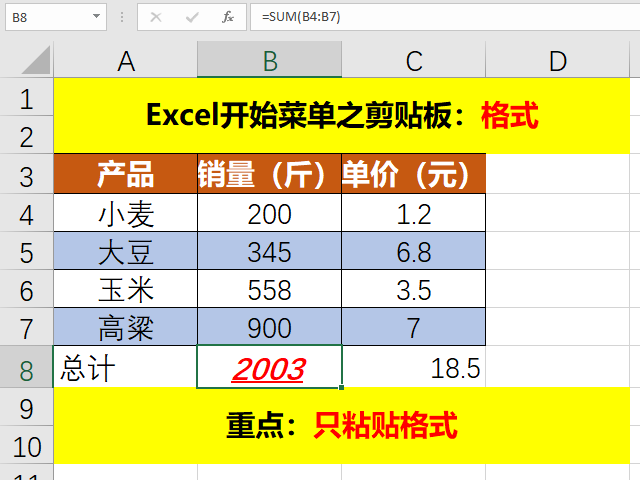Click the cell containing 小麦

(x=125, y=213)
